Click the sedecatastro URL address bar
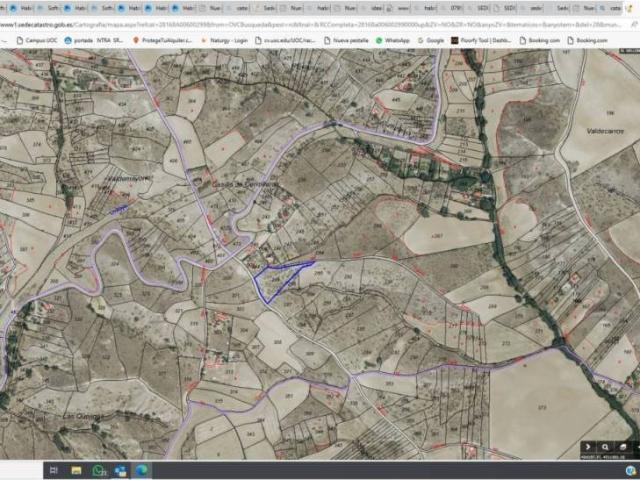 coord(300,24)
